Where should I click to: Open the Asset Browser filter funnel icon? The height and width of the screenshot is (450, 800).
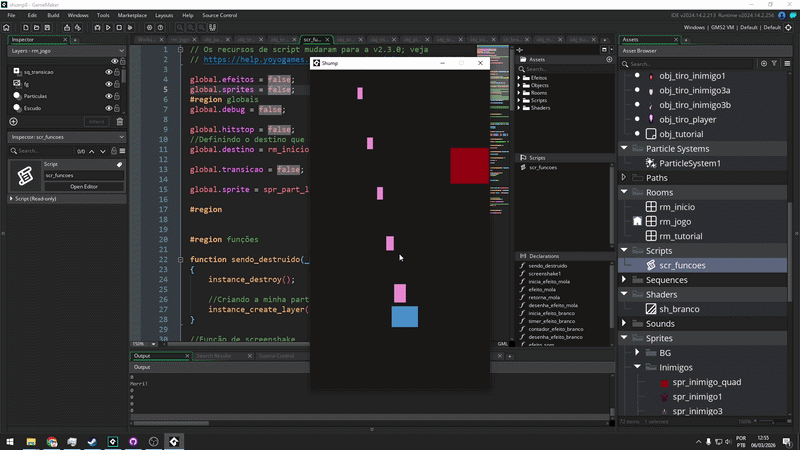(x=774, y=64)
